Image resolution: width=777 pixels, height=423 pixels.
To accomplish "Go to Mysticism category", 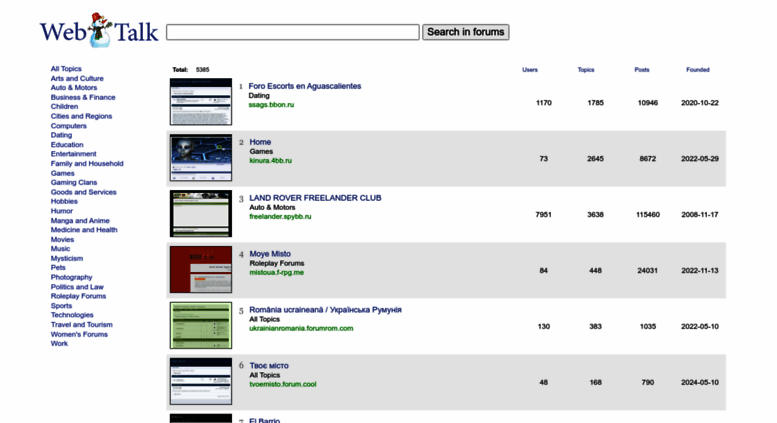I will (66, 259).
